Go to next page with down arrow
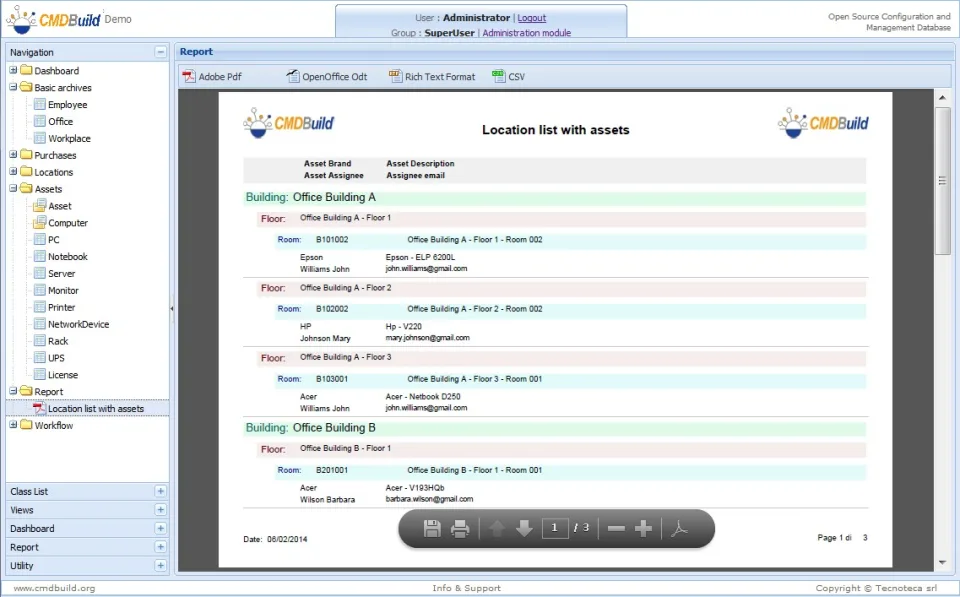Screen dimensions: 960x597 coord(524,528)
